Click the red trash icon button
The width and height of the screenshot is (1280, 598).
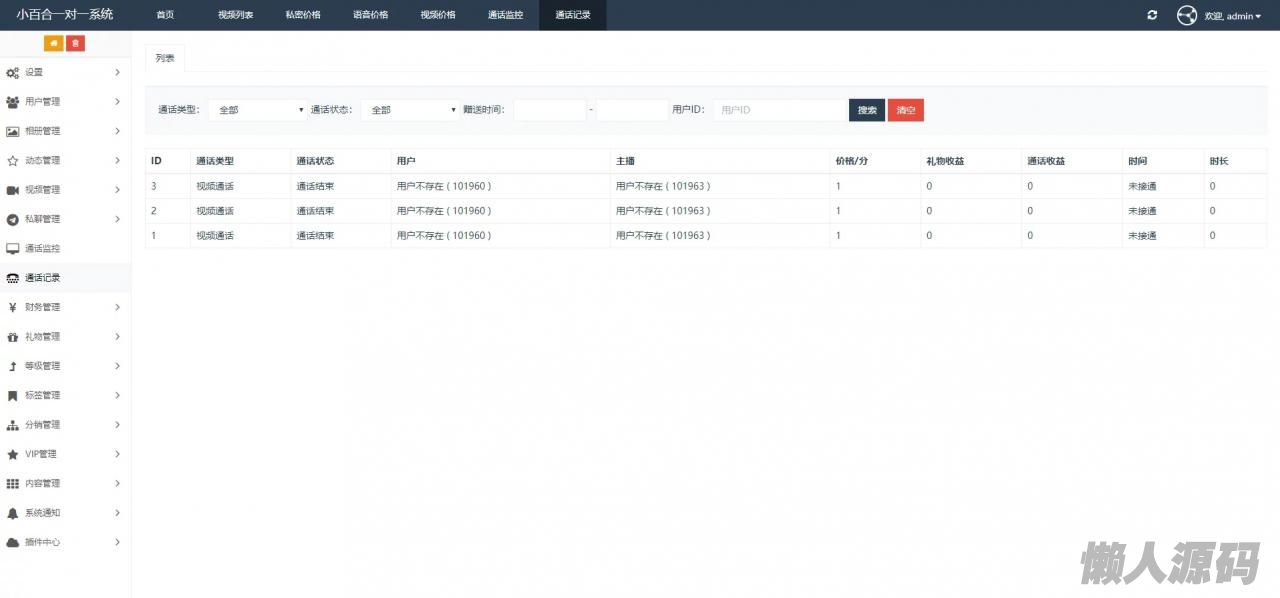coord(76,43)
